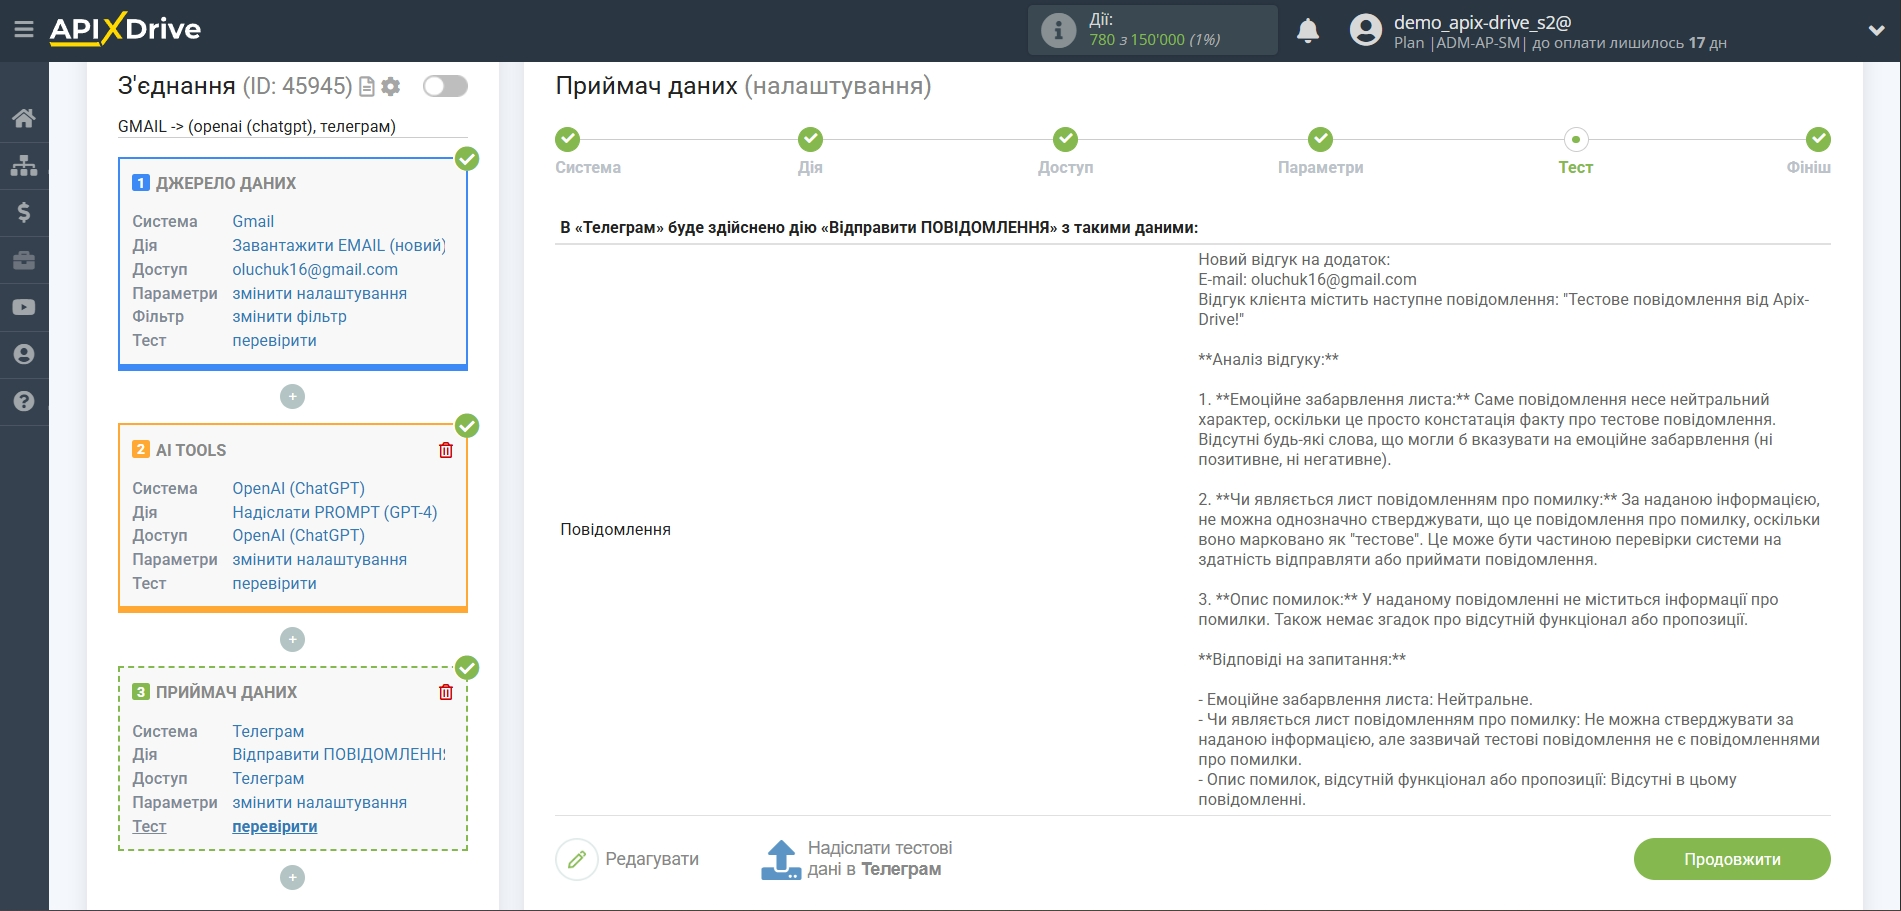Open the briefcase sidebar icon
The image size is (1901, 911).
click(24, 260)
